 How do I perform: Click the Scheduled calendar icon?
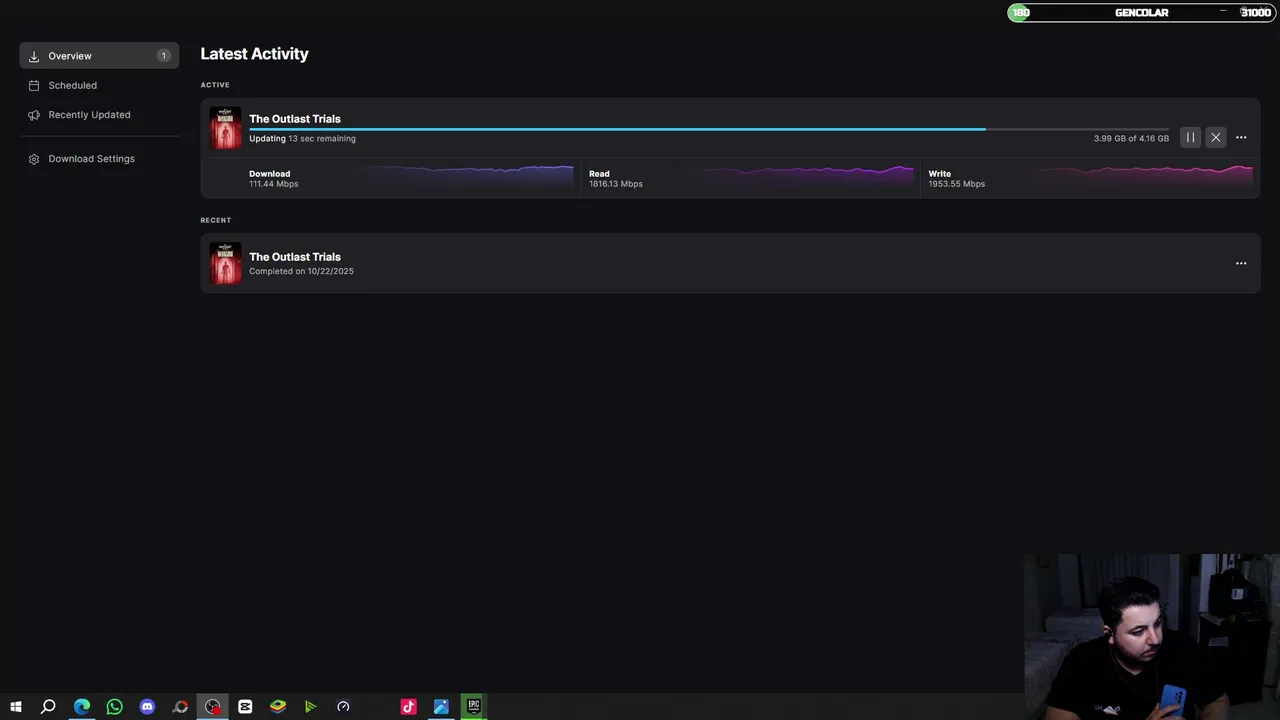[x=34, y=86]
